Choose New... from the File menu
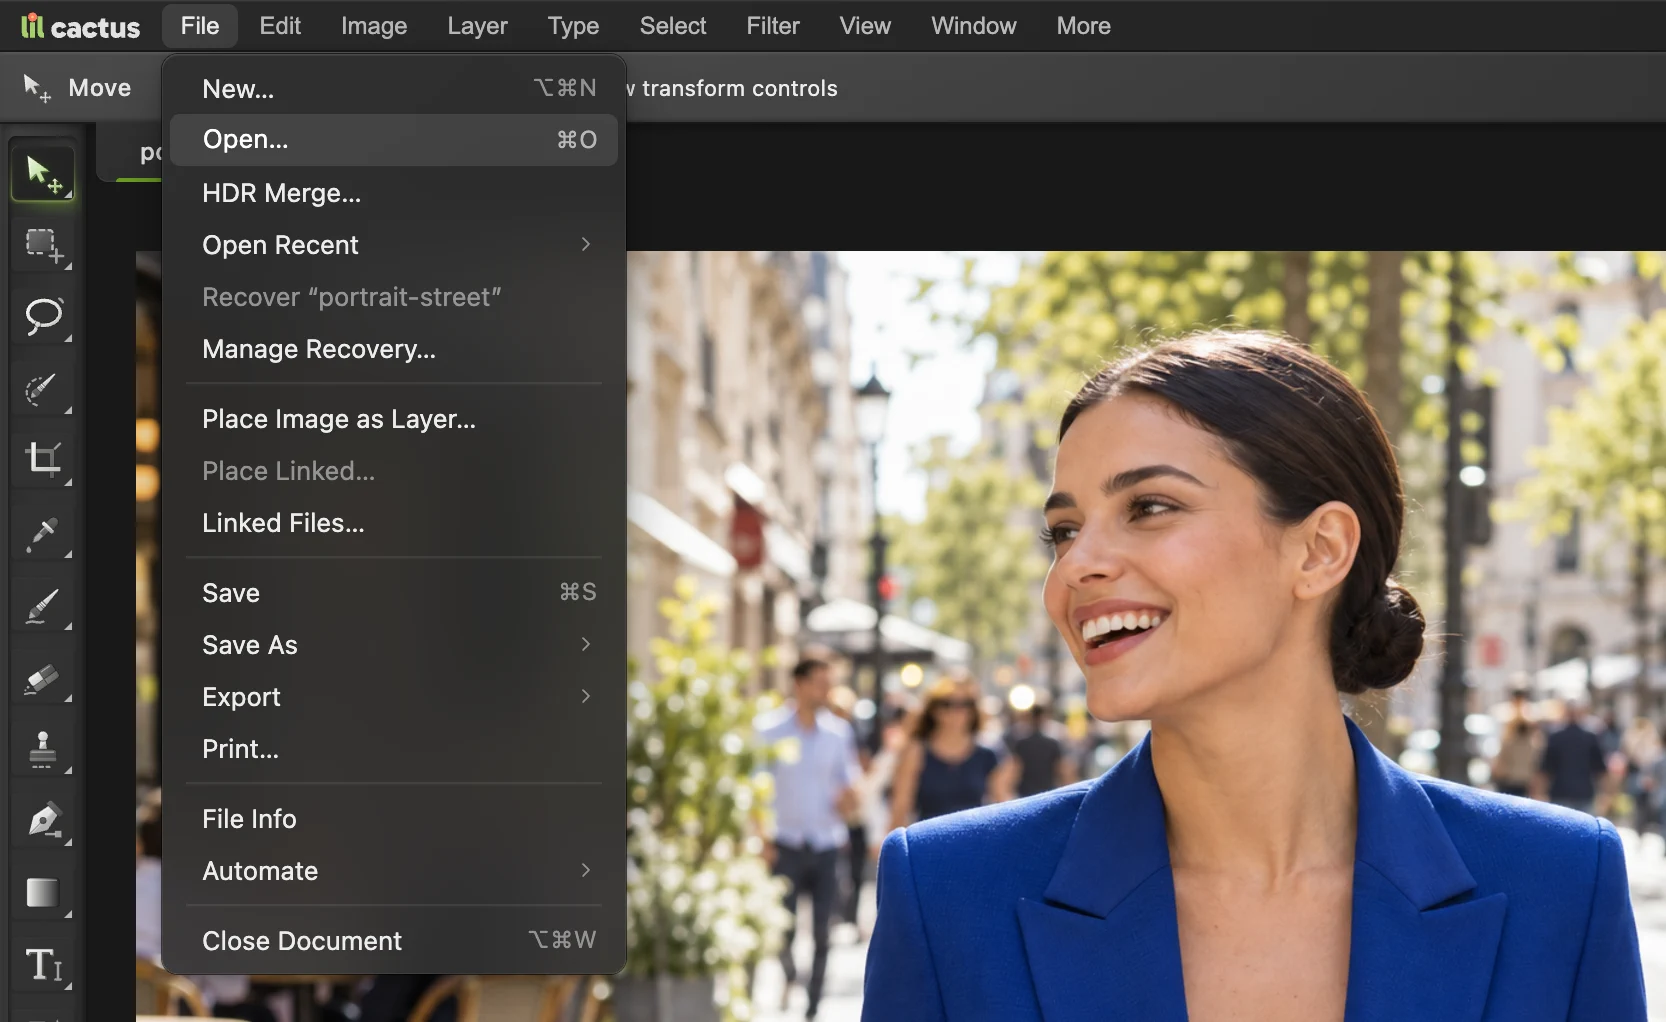Viewport: 1666px width, 1022px height. pyautogui.click(x=394, y=89)
